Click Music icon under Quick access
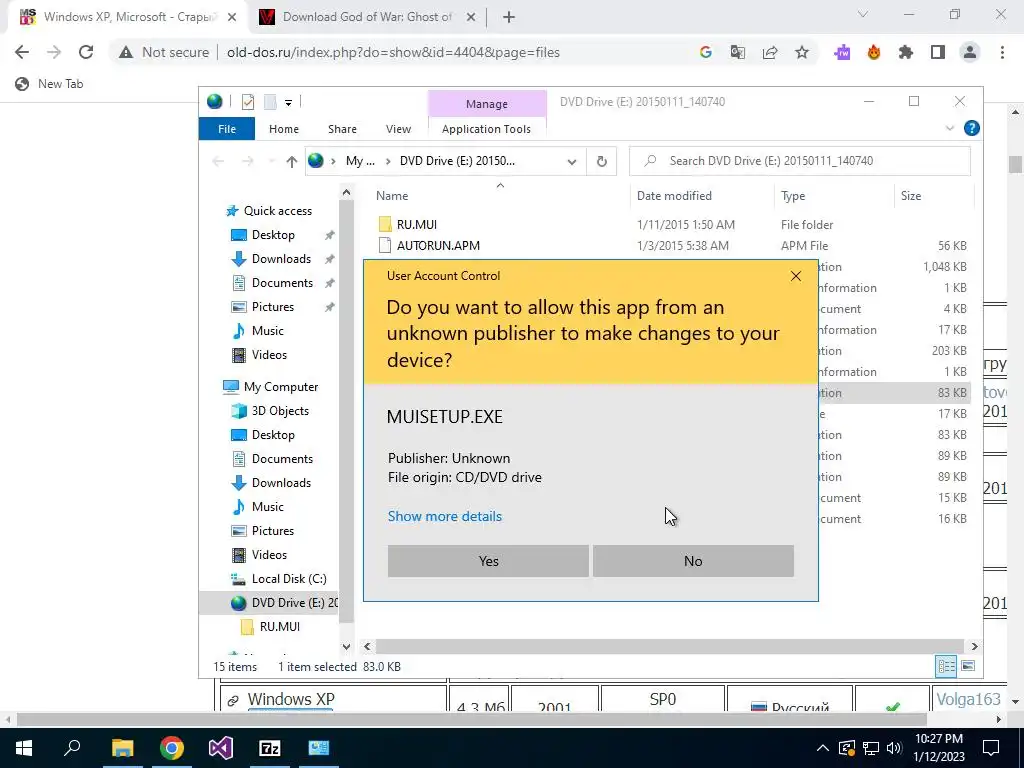 [x=239, y=330]
